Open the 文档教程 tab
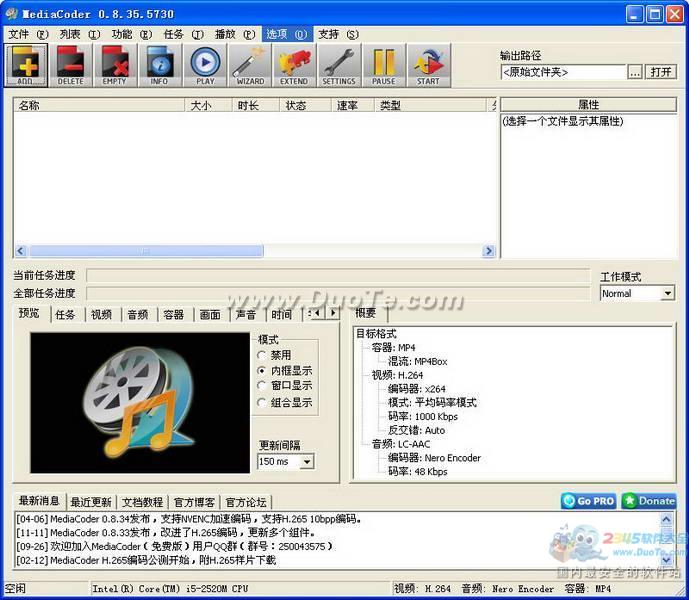The image size is (689, 600). (142, 502)
